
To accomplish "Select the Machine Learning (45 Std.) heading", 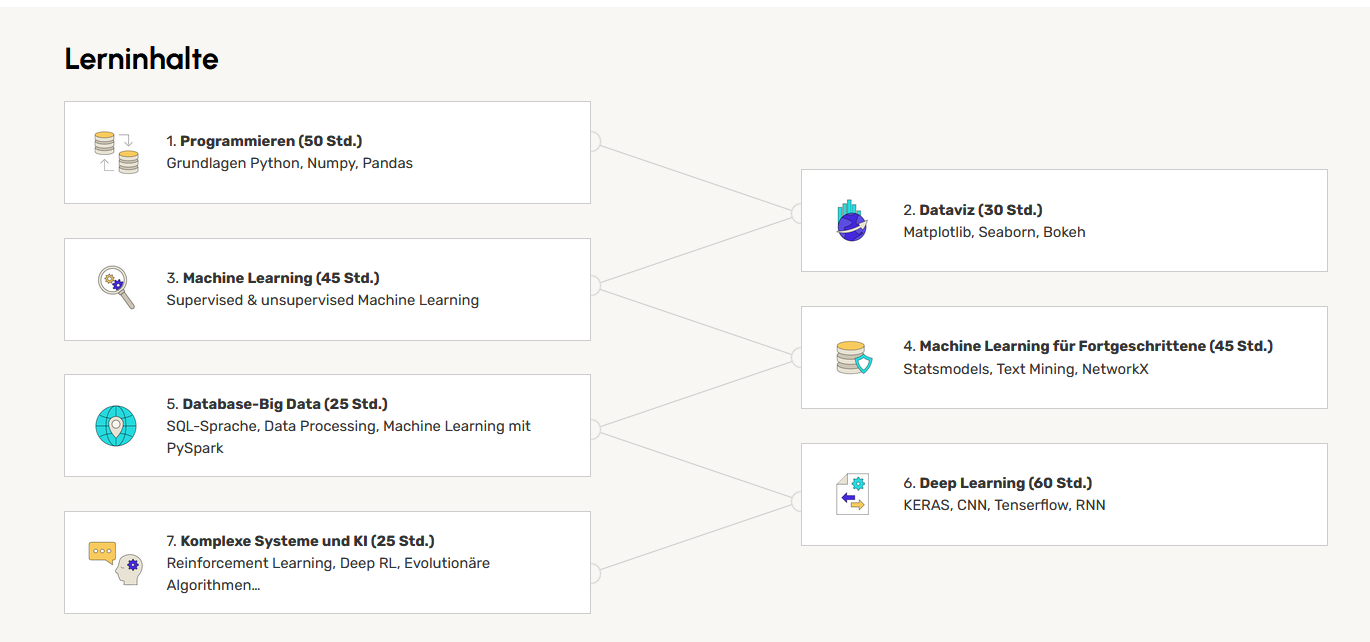I will (x=280, y=278).
